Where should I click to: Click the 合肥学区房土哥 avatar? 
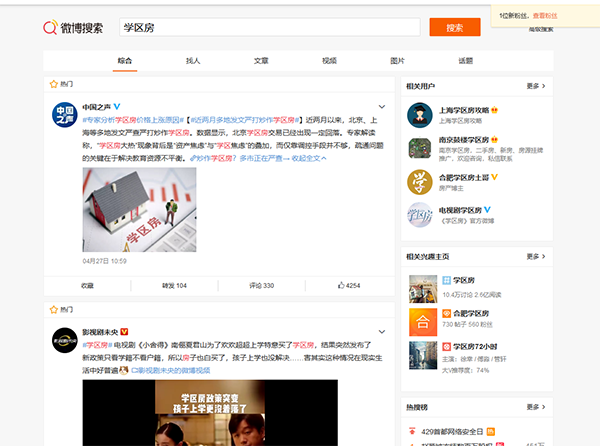click(420, 182)
